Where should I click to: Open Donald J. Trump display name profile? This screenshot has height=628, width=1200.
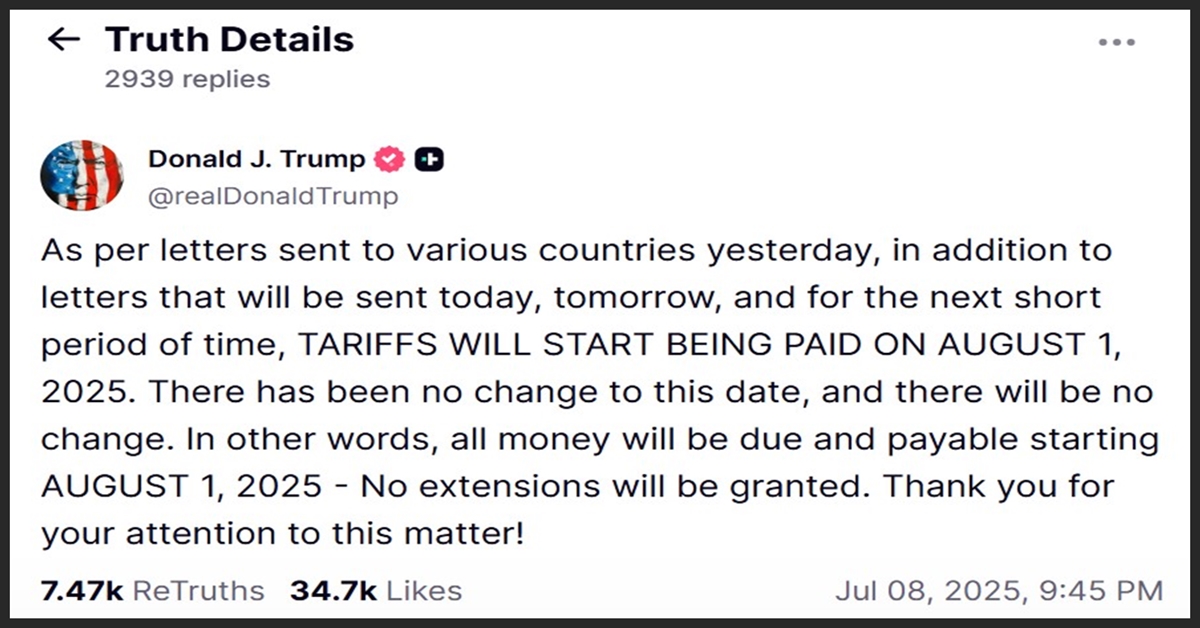[256, 159]
